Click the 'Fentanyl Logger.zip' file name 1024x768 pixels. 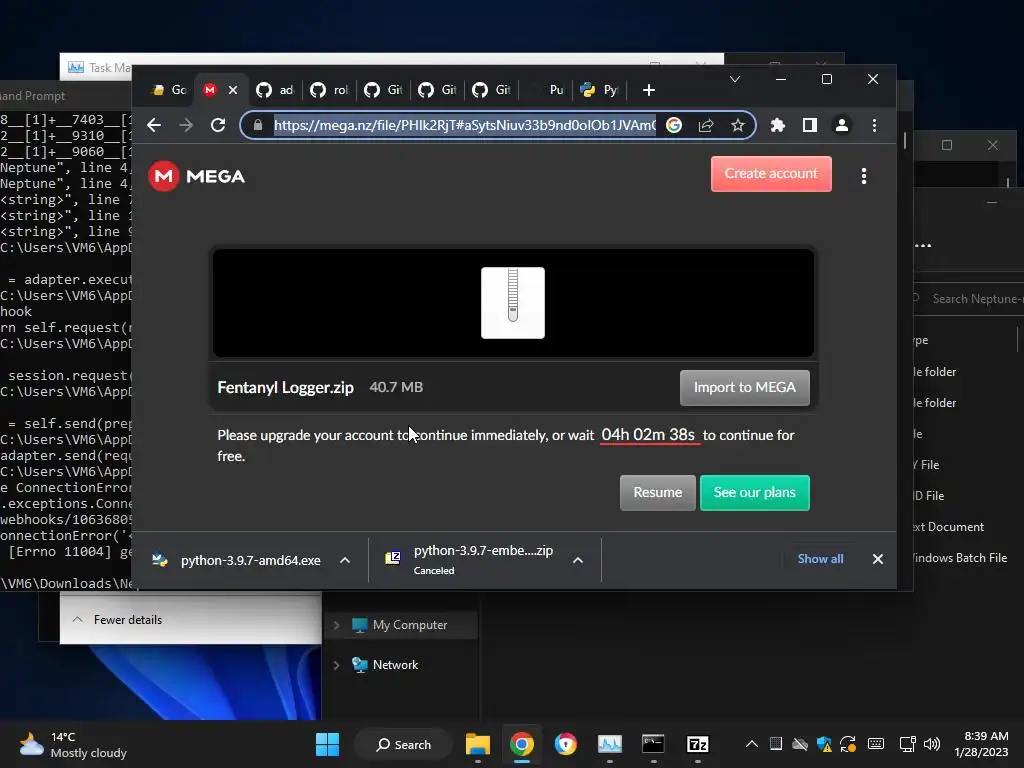[x=285, y=387]
